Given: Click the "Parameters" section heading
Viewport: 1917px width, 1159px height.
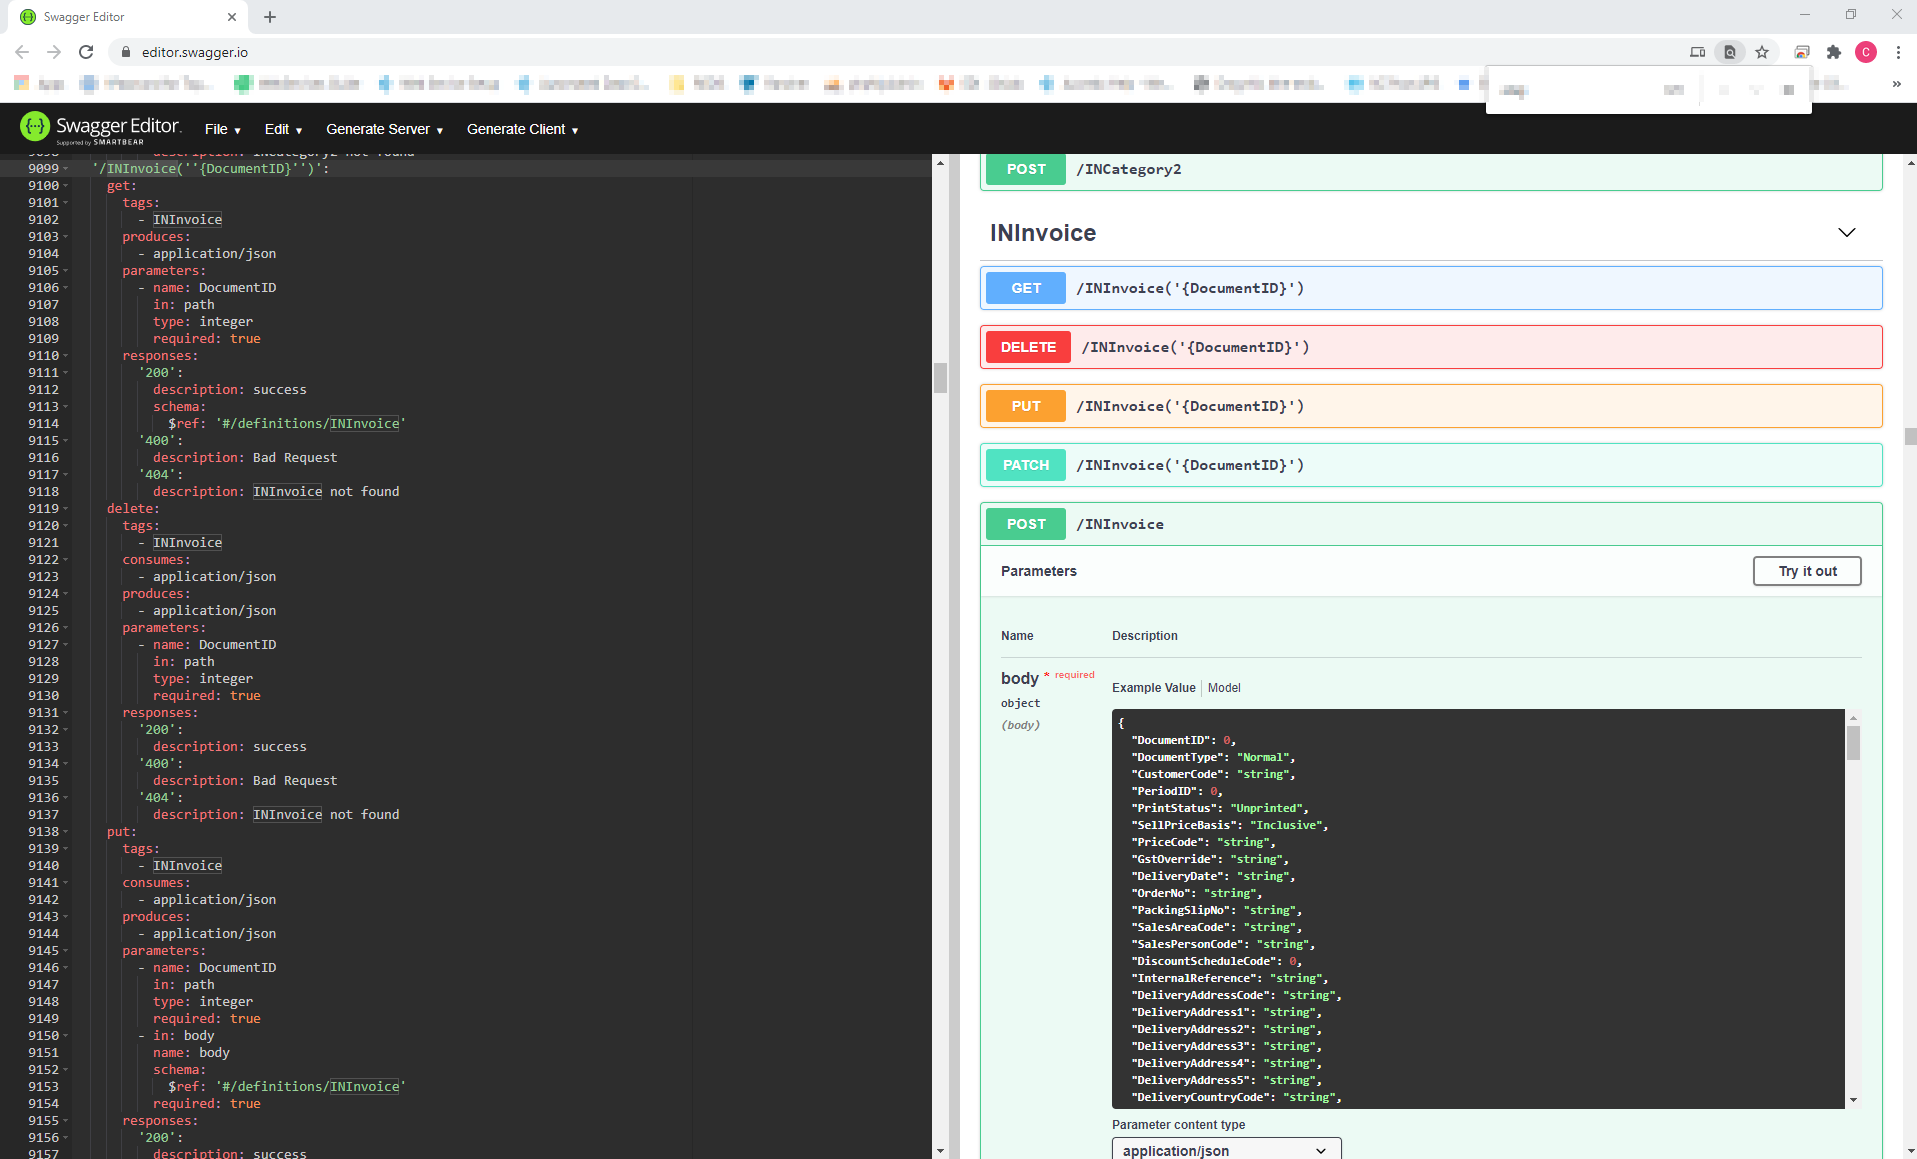Looking at the screenshot, I should point(1038,571).
